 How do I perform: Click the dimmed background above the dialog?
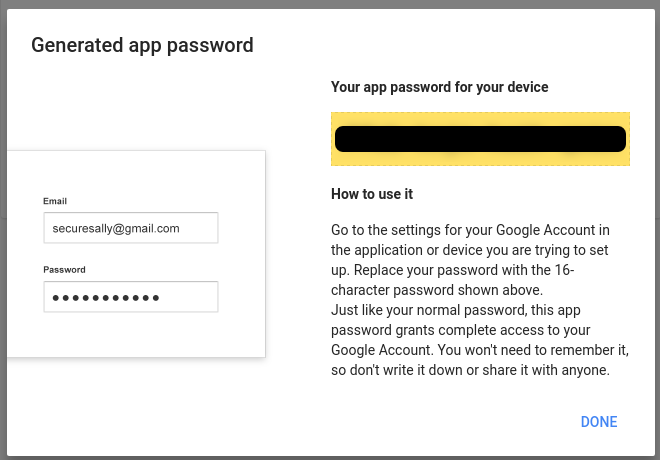pos(330,5)
